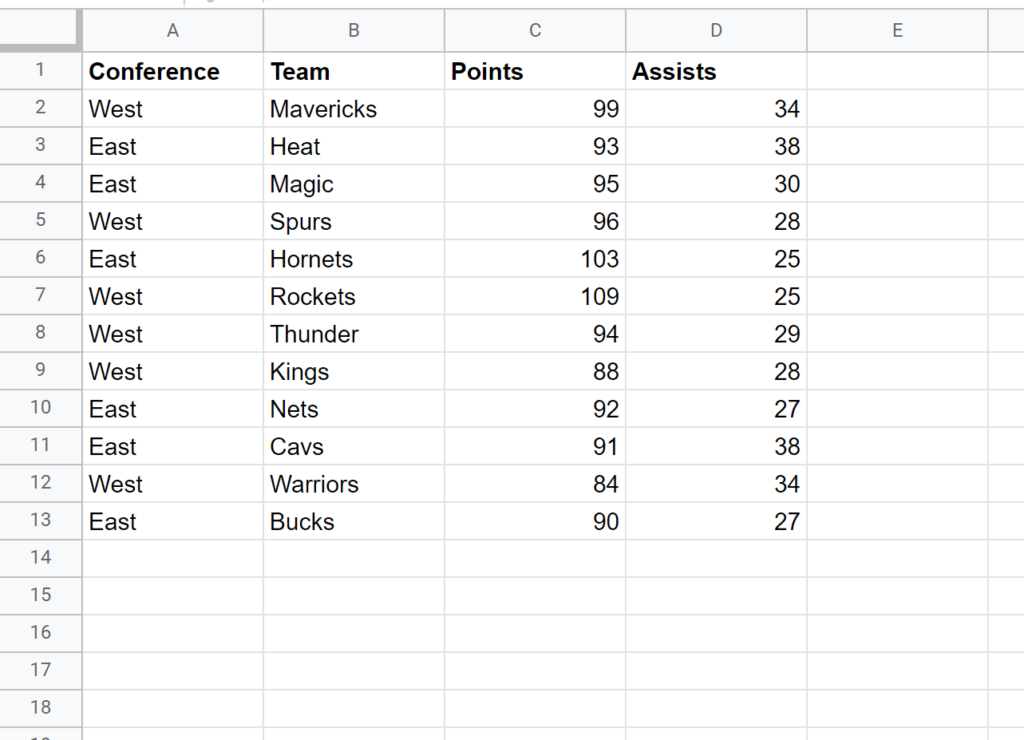Viewport: 1024px width, 740px height.
Task: Select column D header
Action: [x=716, y=31]
